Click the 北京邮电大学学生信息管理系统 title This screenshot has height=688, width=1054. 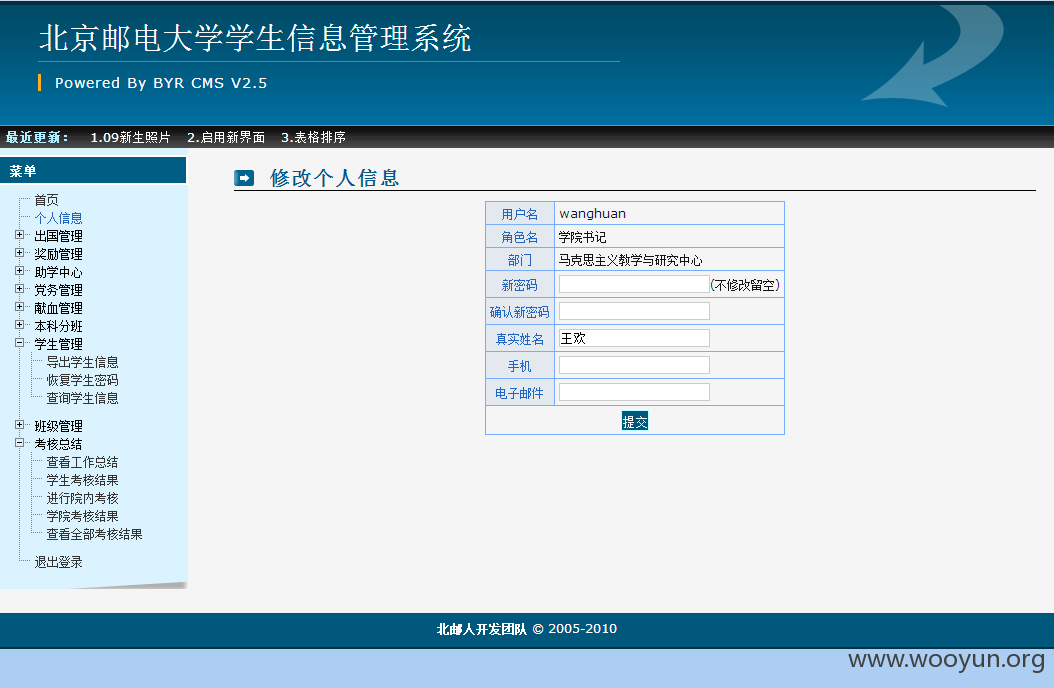[255, 38]
